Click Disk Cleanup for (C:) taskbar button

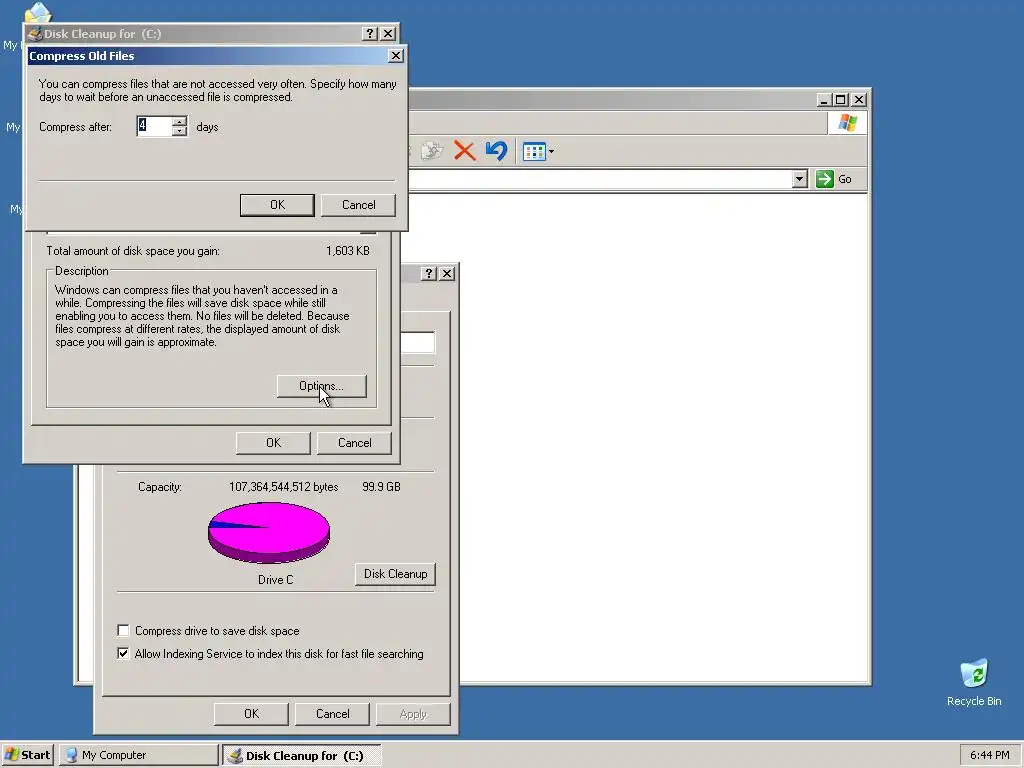pyautogui.click(x=302, y=755)
